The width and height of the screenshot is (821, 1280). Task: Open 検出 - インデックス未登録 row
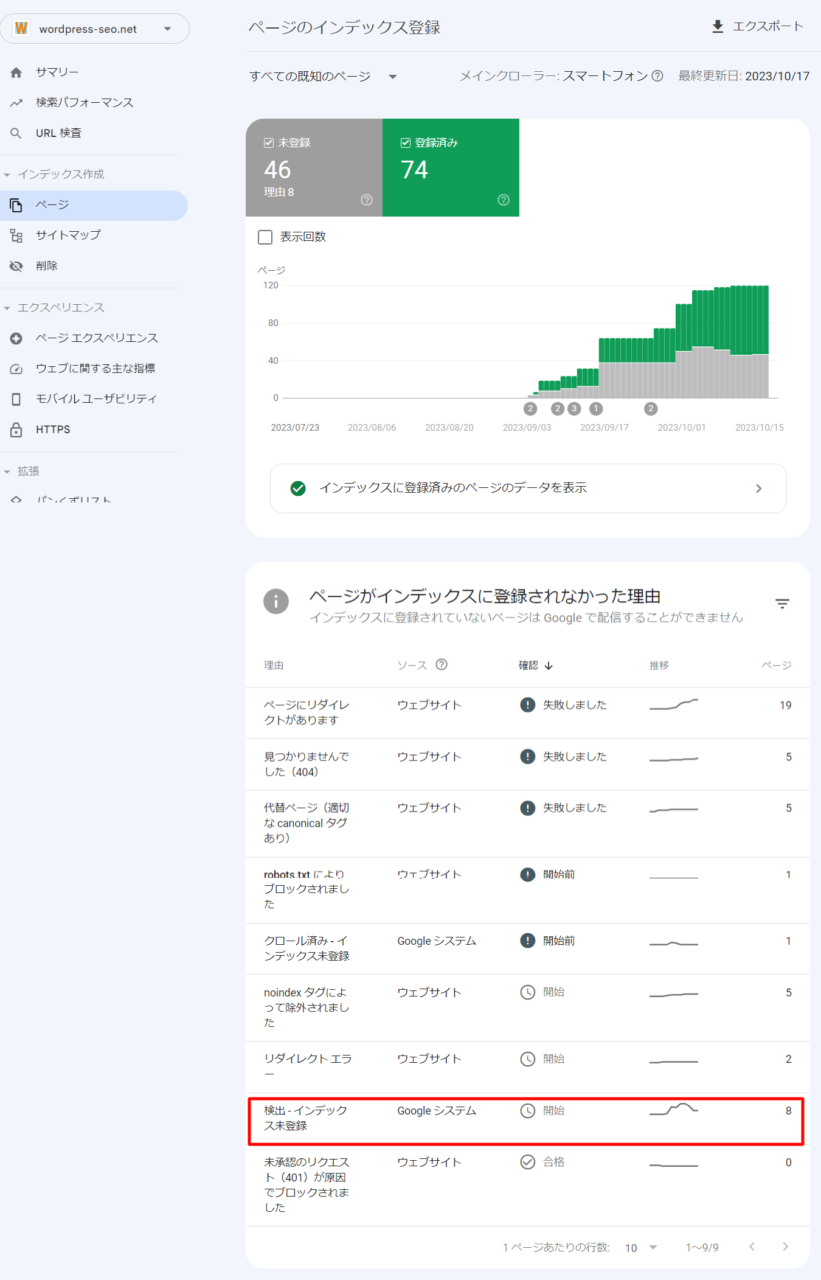pyautogui.click(x=528, y=1119)
